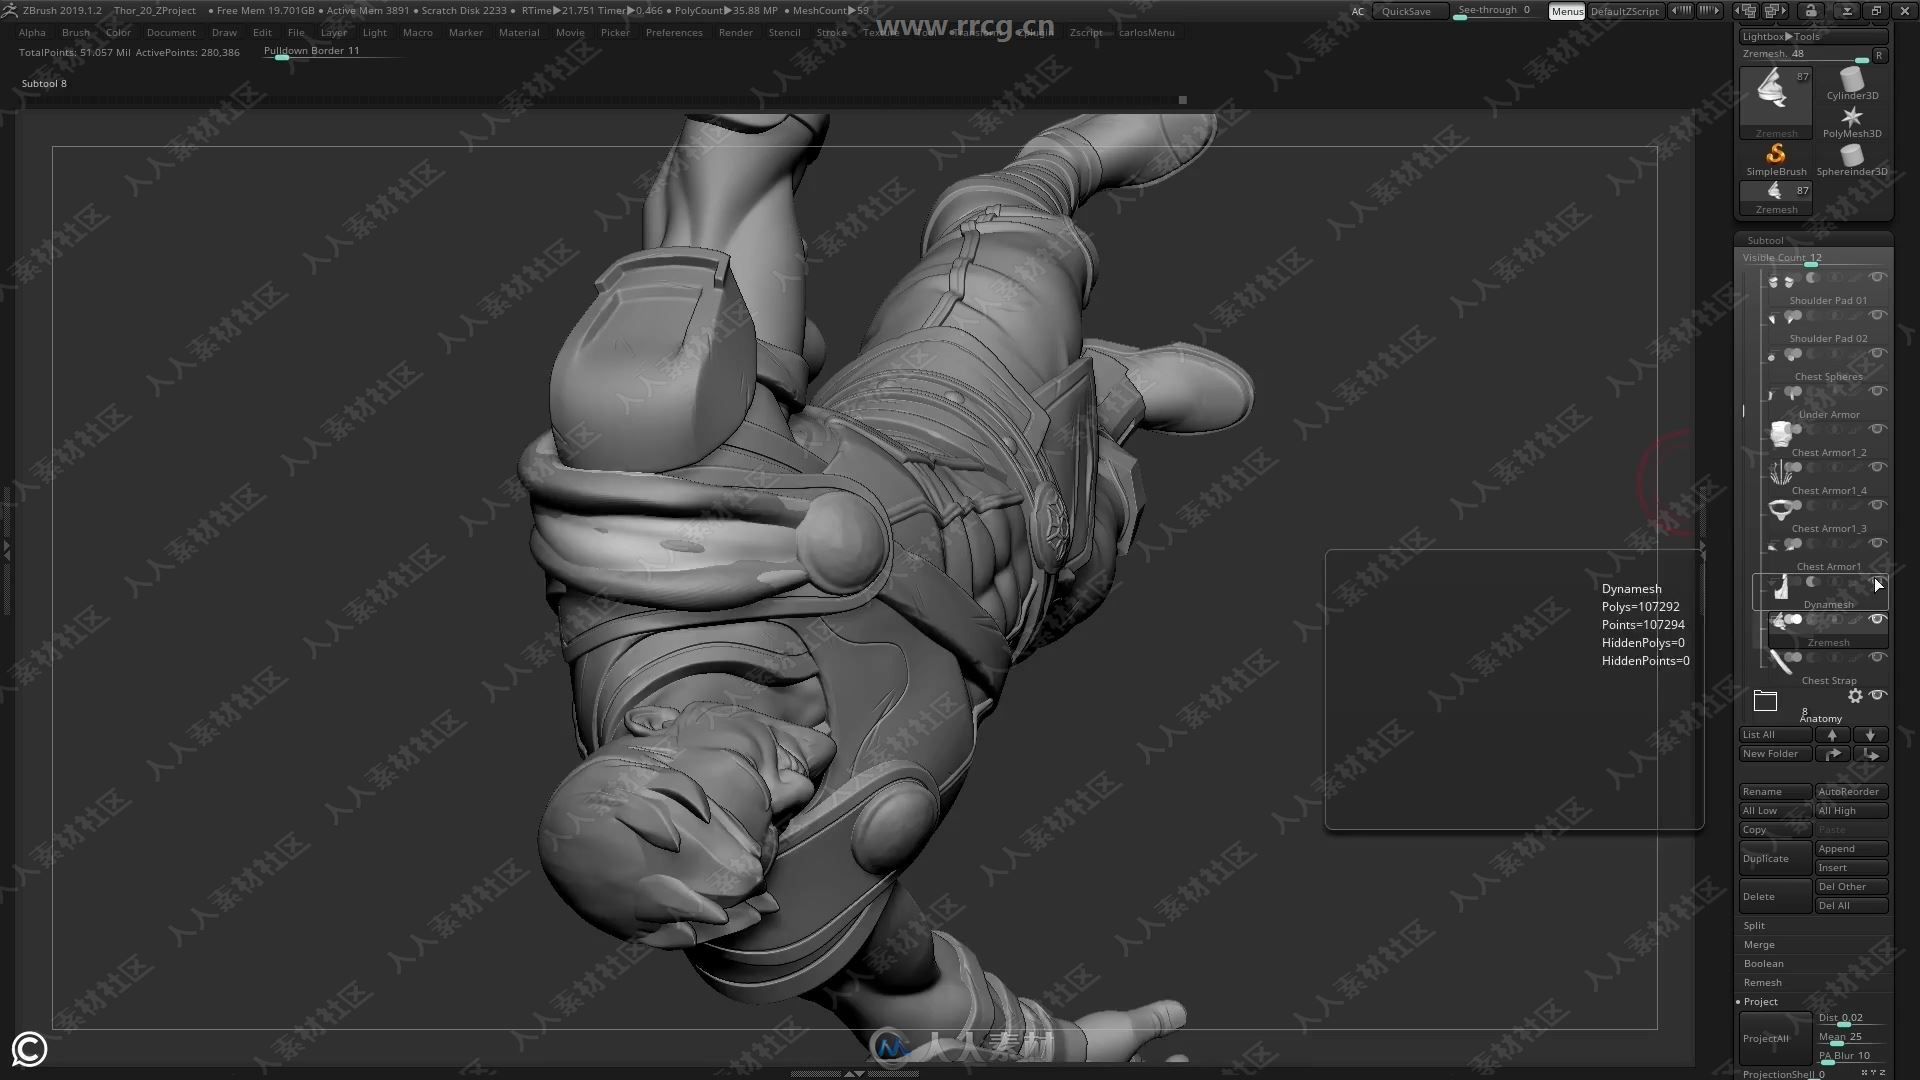Select the Sphereinder3D tool thumbnail
The width and height of the screenshot is (1920, 1080).
[x=1852, y=160]
